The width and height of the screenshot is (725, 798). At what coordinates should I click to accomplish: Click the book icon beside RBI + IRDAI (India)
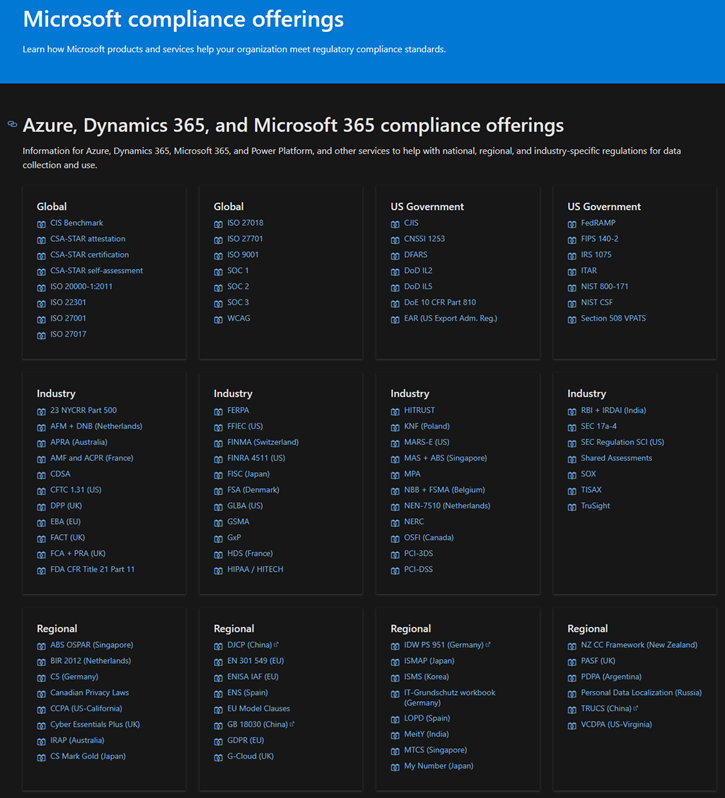[572, 411]
